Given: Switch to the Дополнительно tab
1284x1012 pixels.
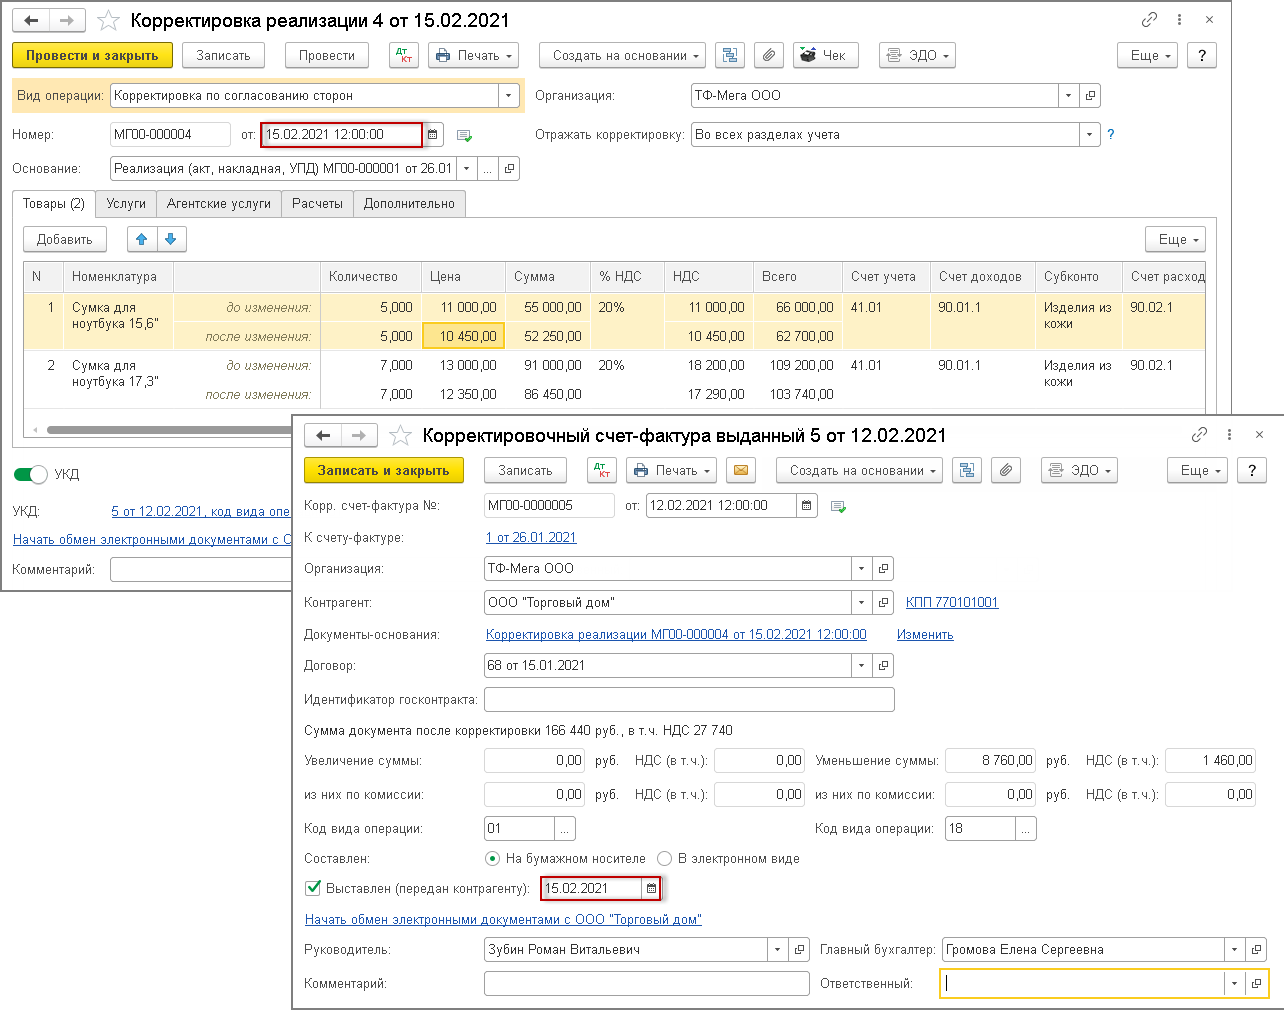Looking at the screenshot, I should click(409, 203).
